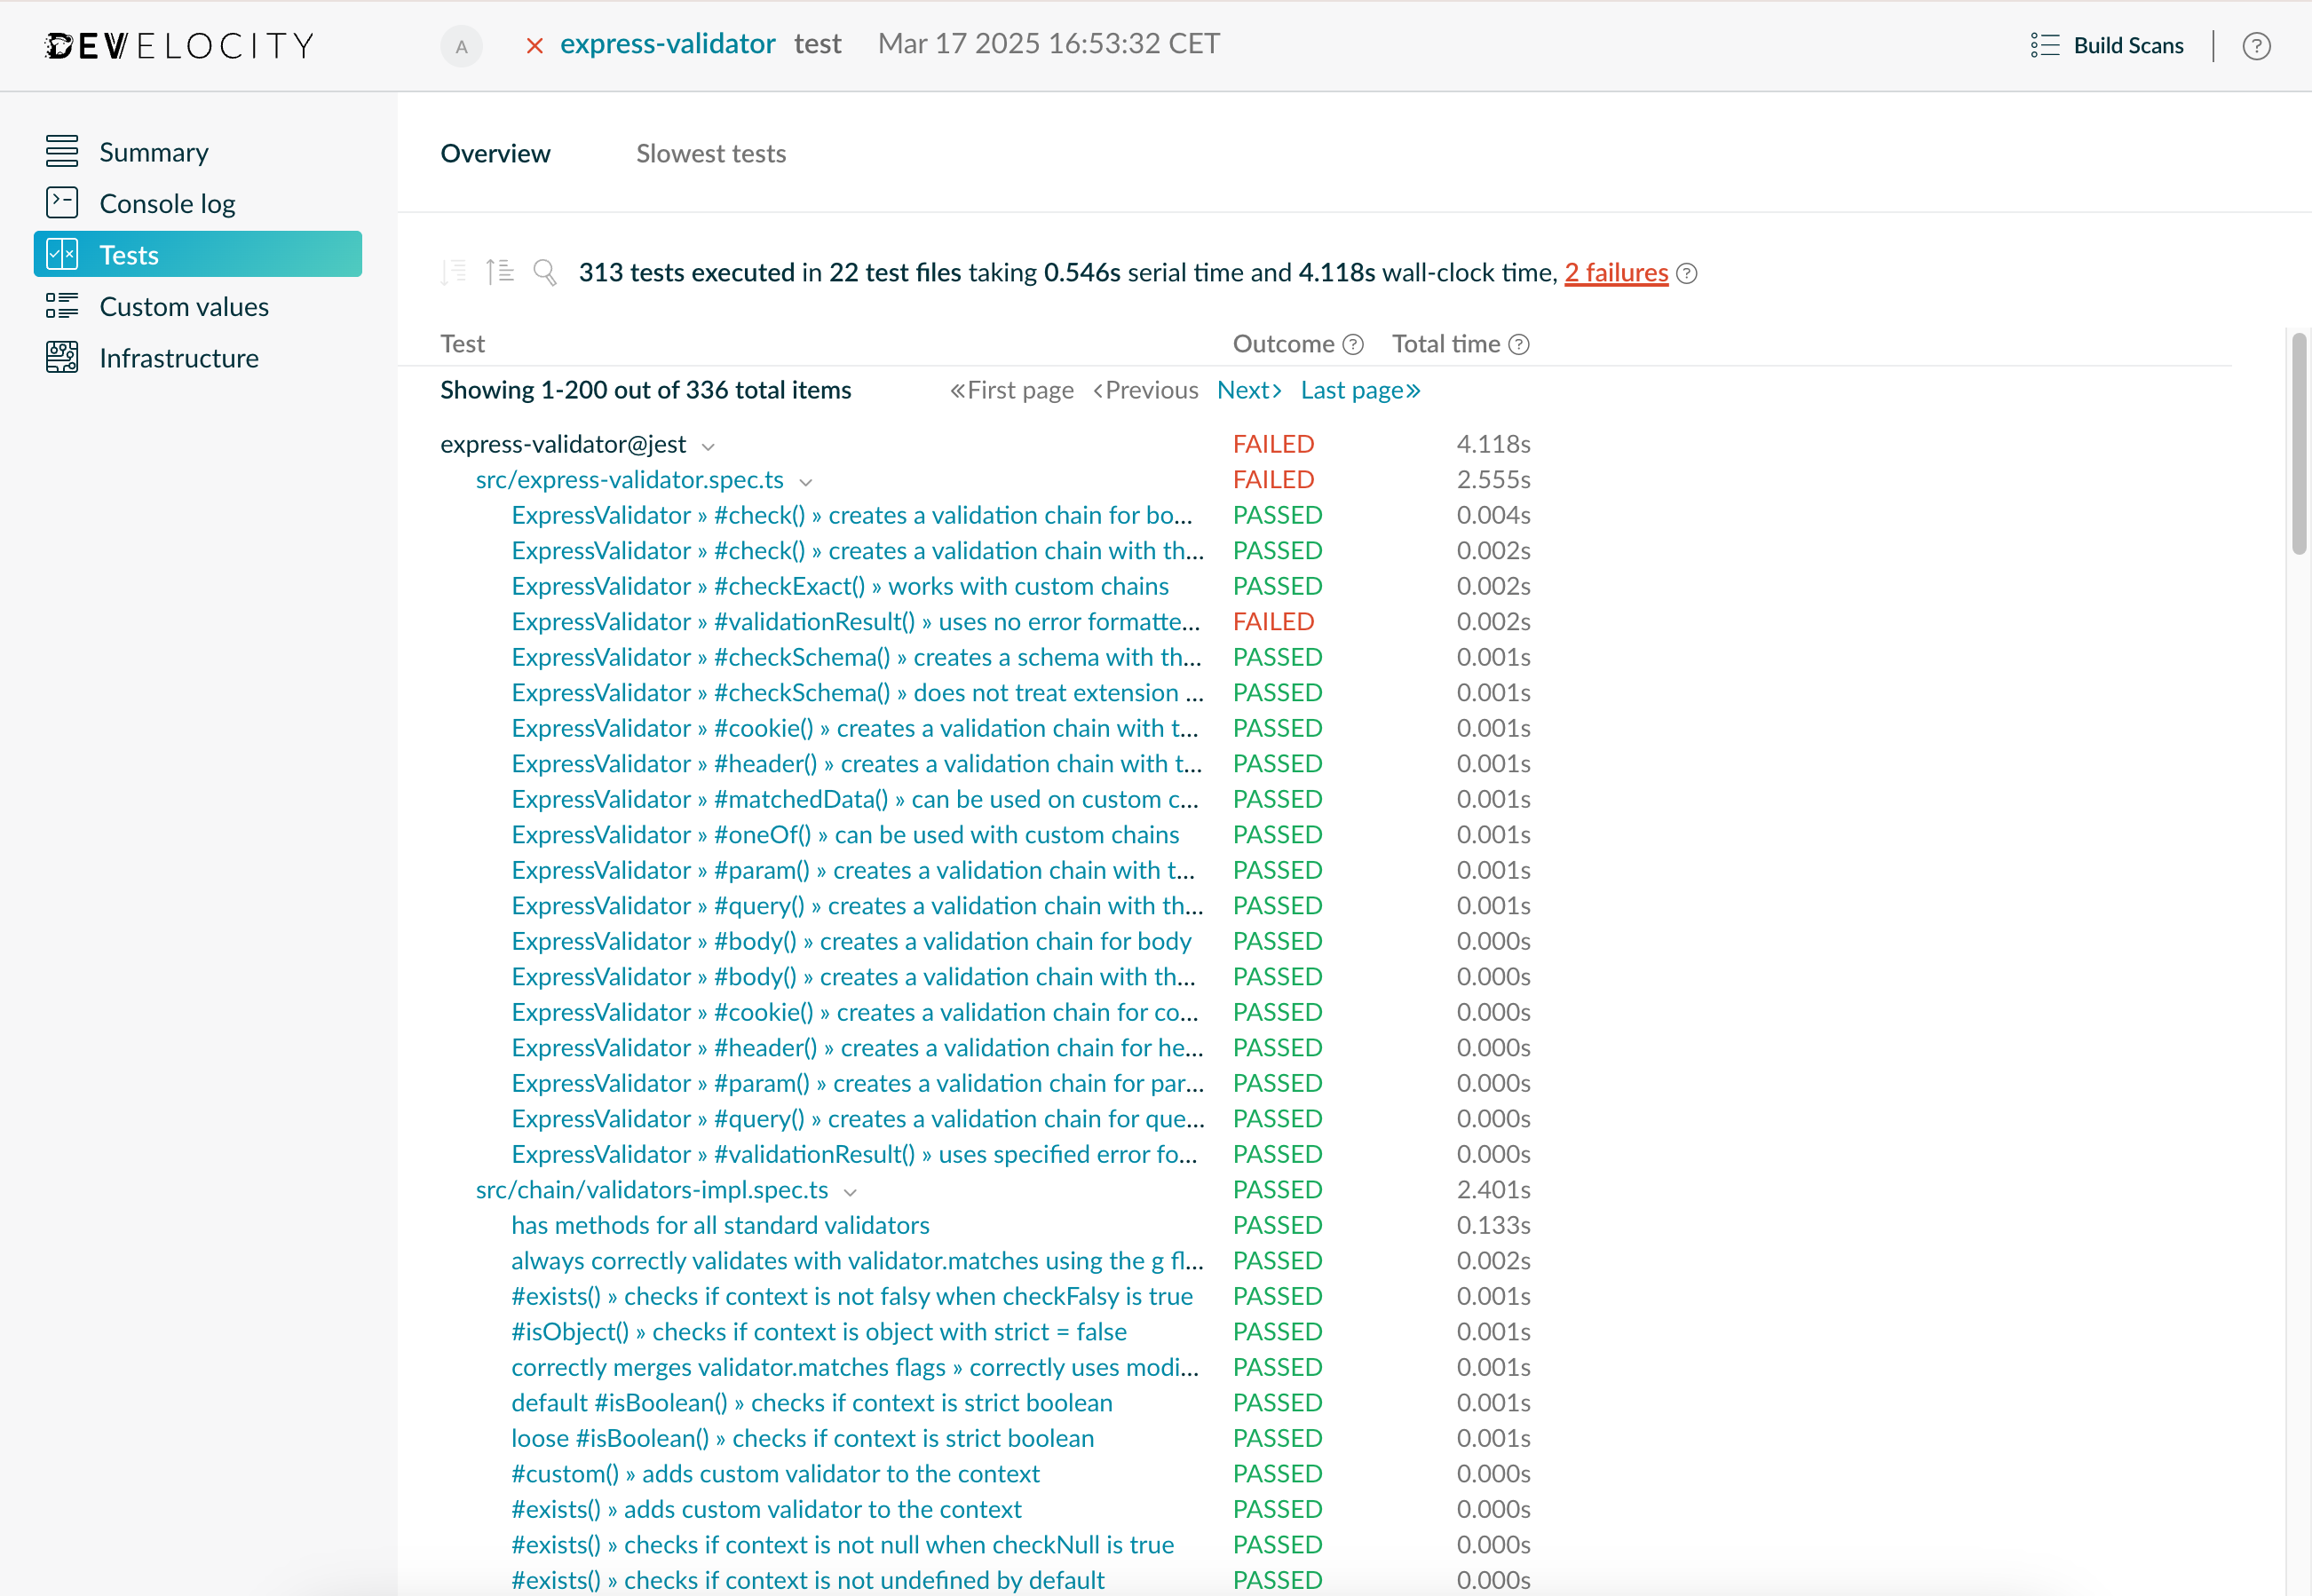
Task: Open loose #isBoolean() checks strict boolean test
Action: (803, 1438)
